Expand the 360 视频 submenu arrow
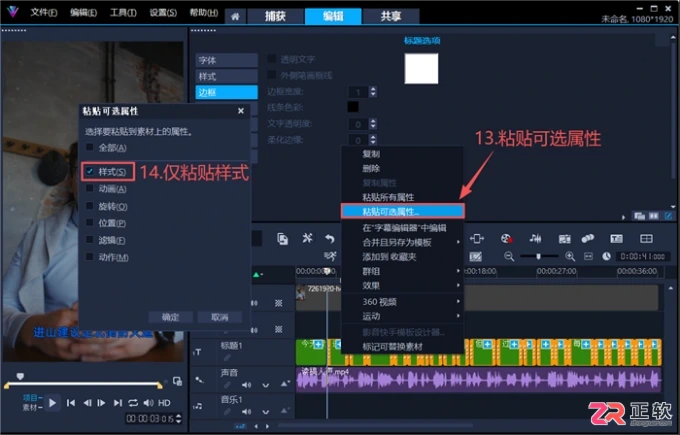 click(x=458, y=301)
